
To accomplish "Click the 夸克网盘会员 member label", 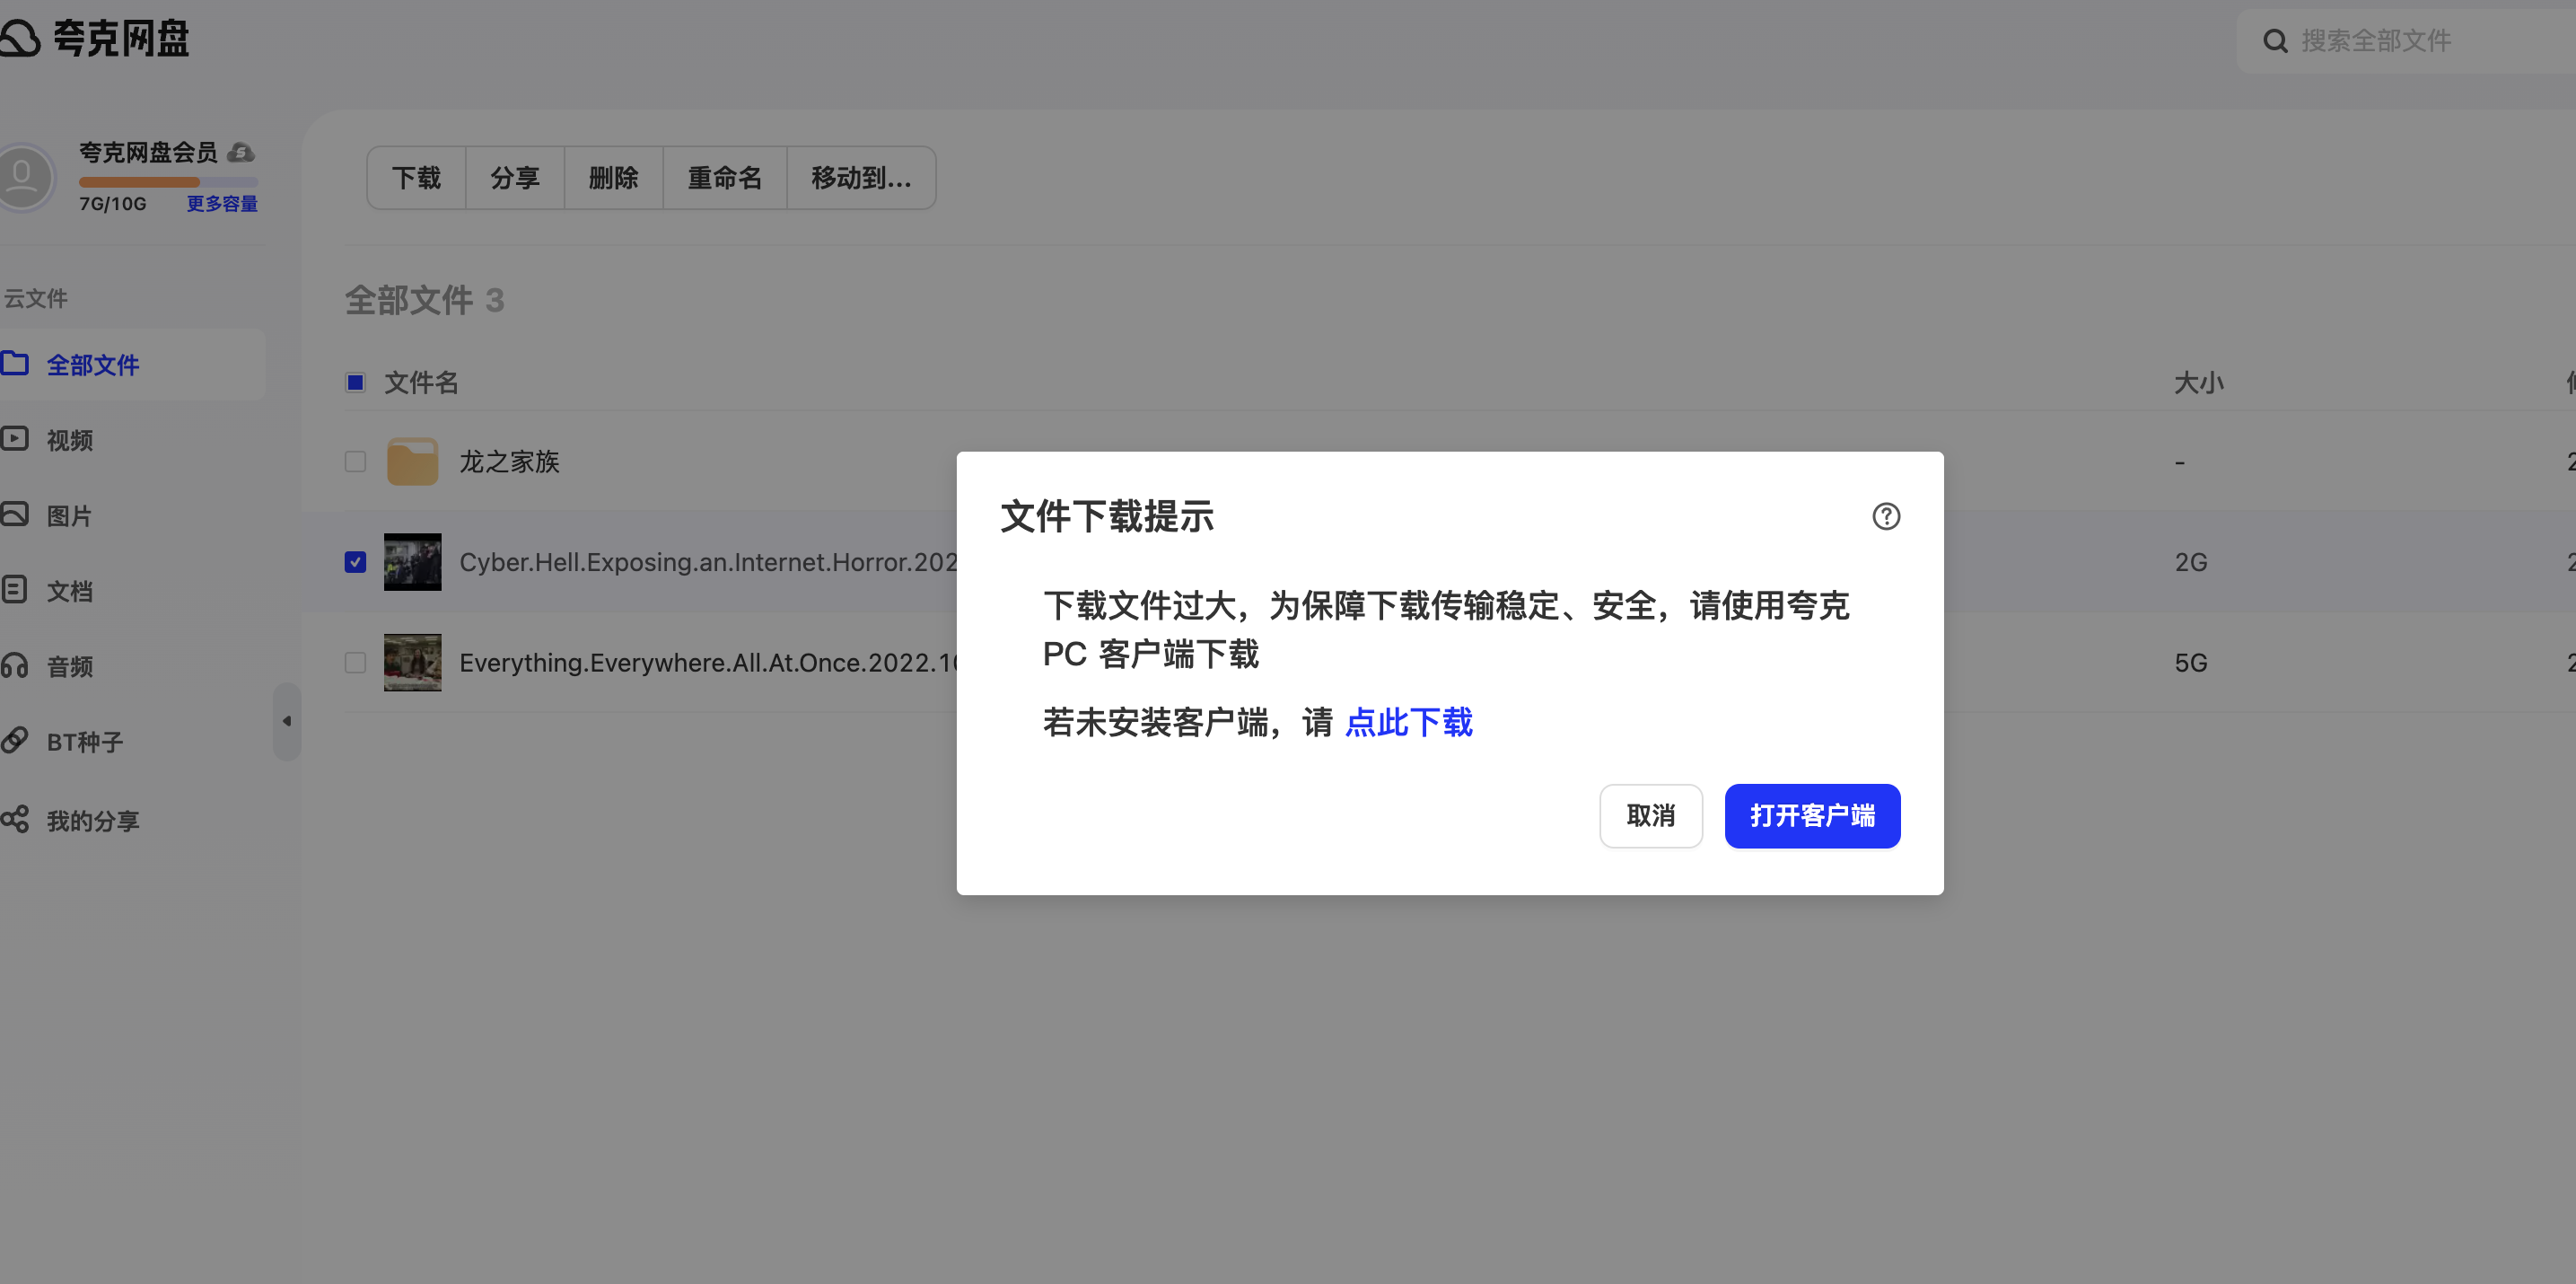I will (148, 152).
